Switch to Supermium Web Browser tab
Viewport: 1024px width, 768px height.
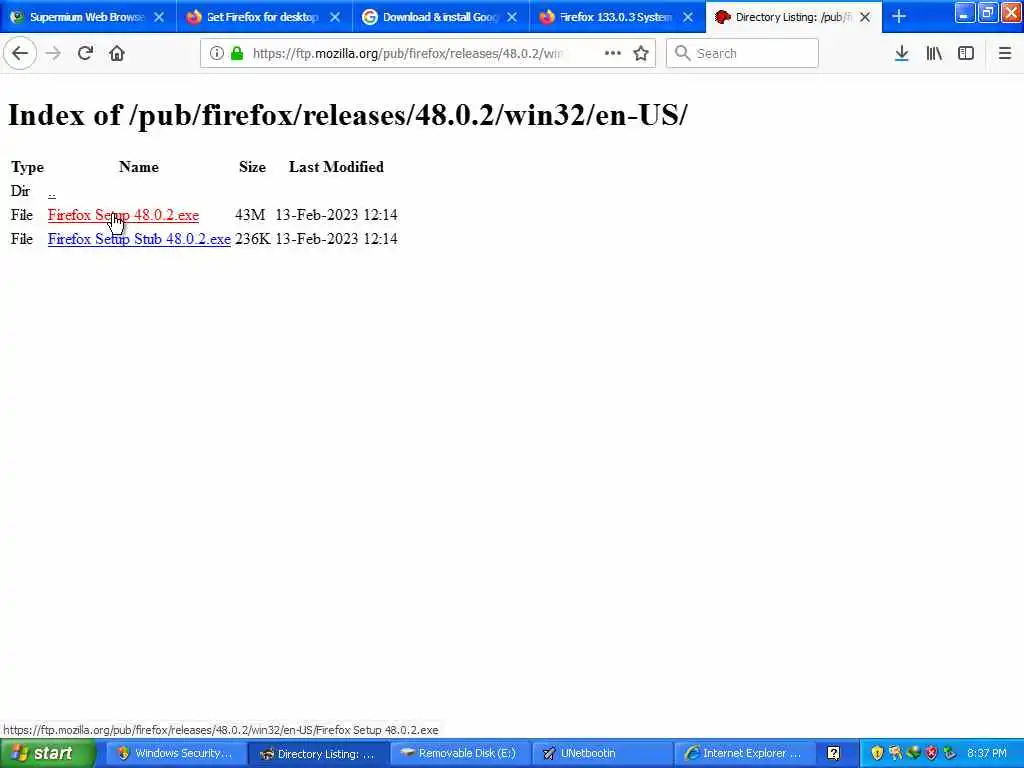tap(86, 17)
